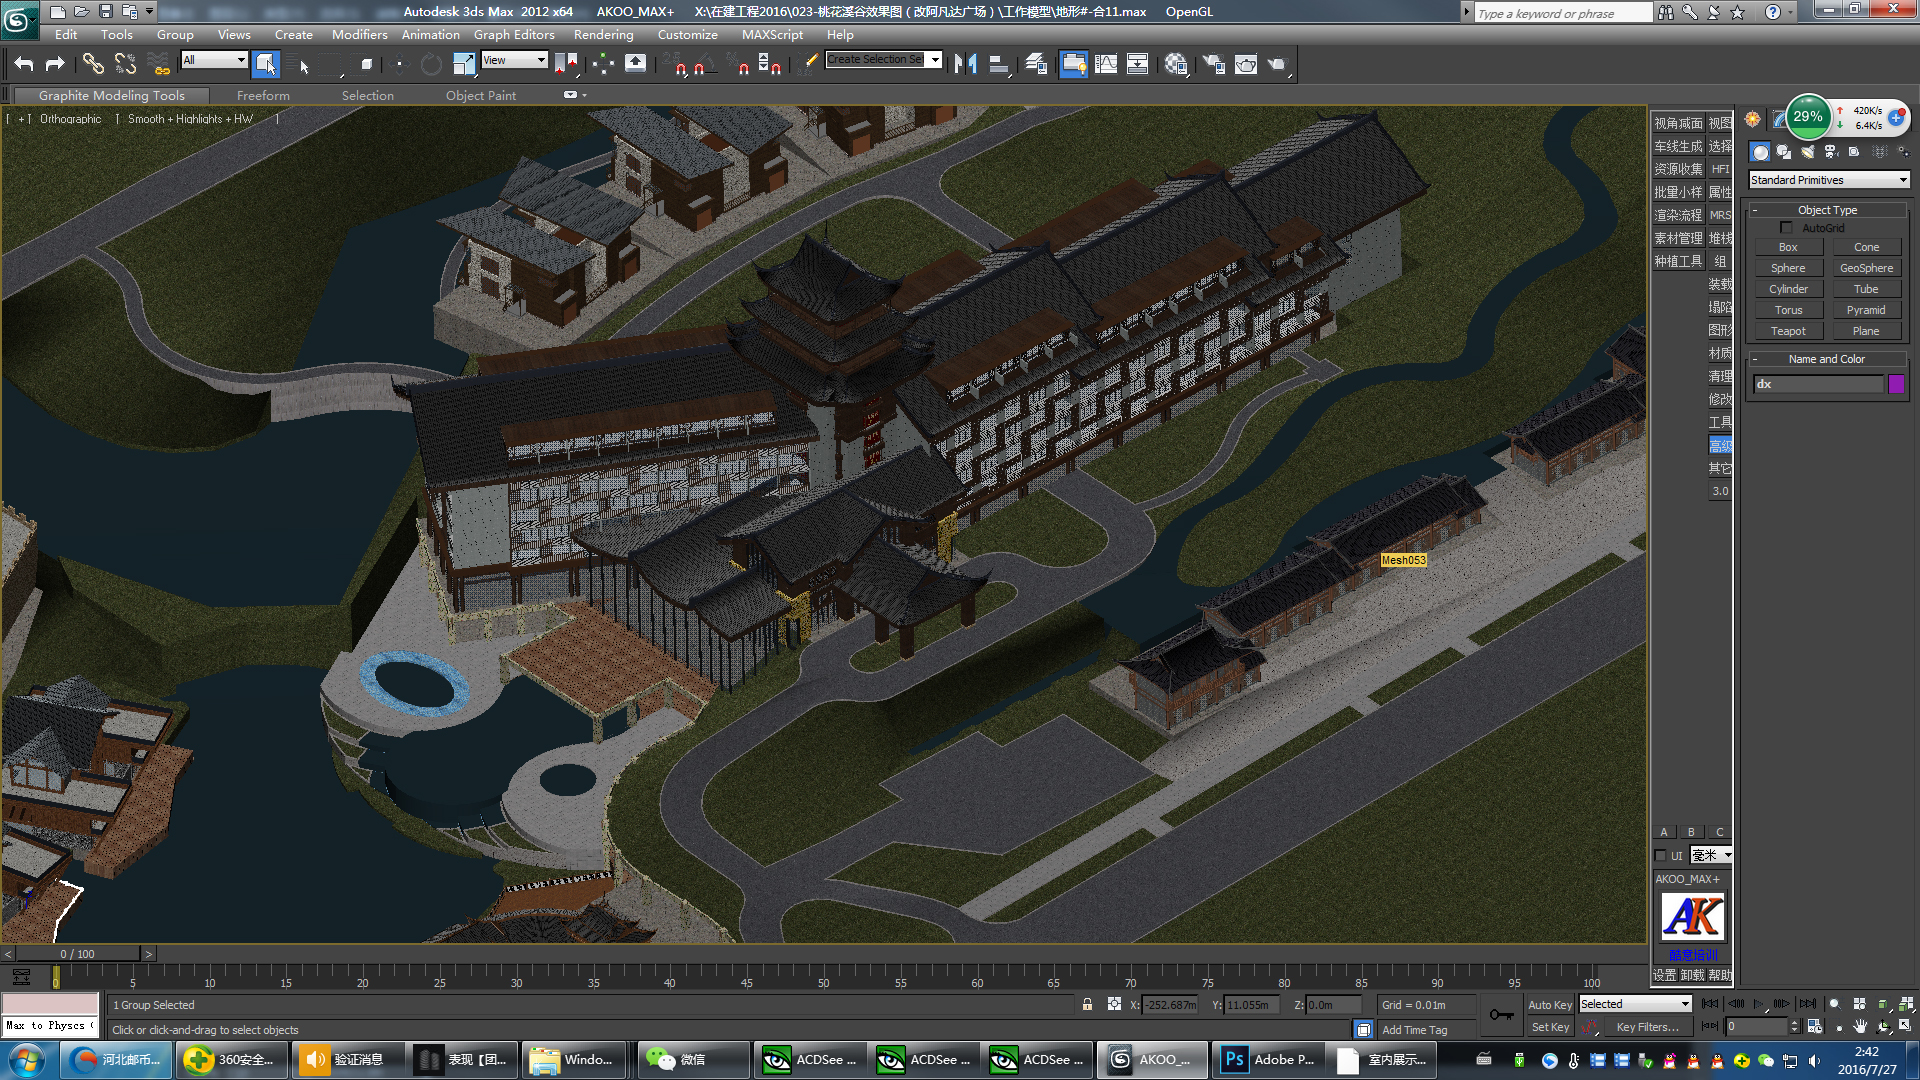This screenshot has width=1920, height=1080.
Task: Open Render Setup icon
Action: point(1213,64)
